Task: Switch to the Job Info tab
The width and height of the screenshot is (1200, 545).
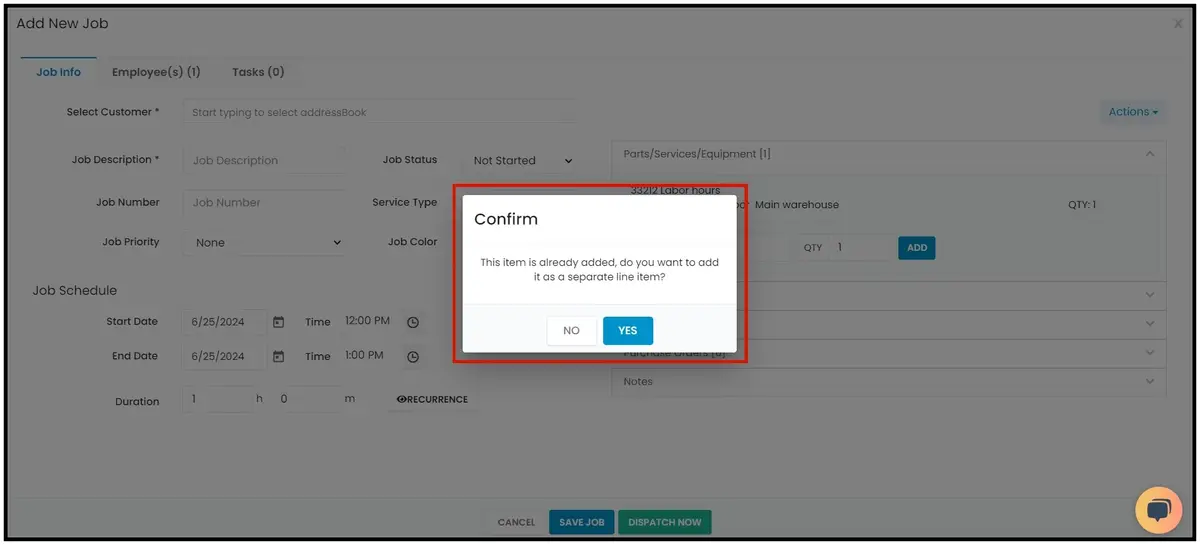Action: click(x=59, y=72)
